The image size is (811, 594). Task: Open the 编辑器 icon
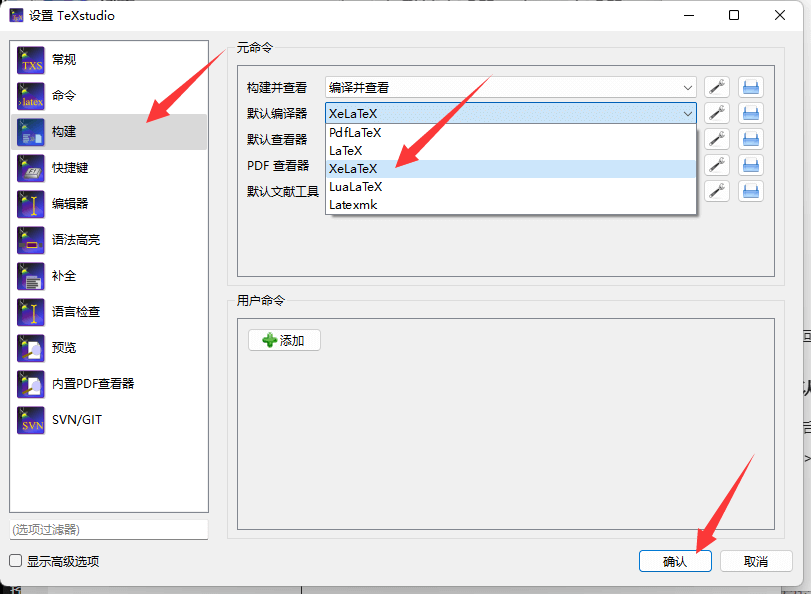31,204
